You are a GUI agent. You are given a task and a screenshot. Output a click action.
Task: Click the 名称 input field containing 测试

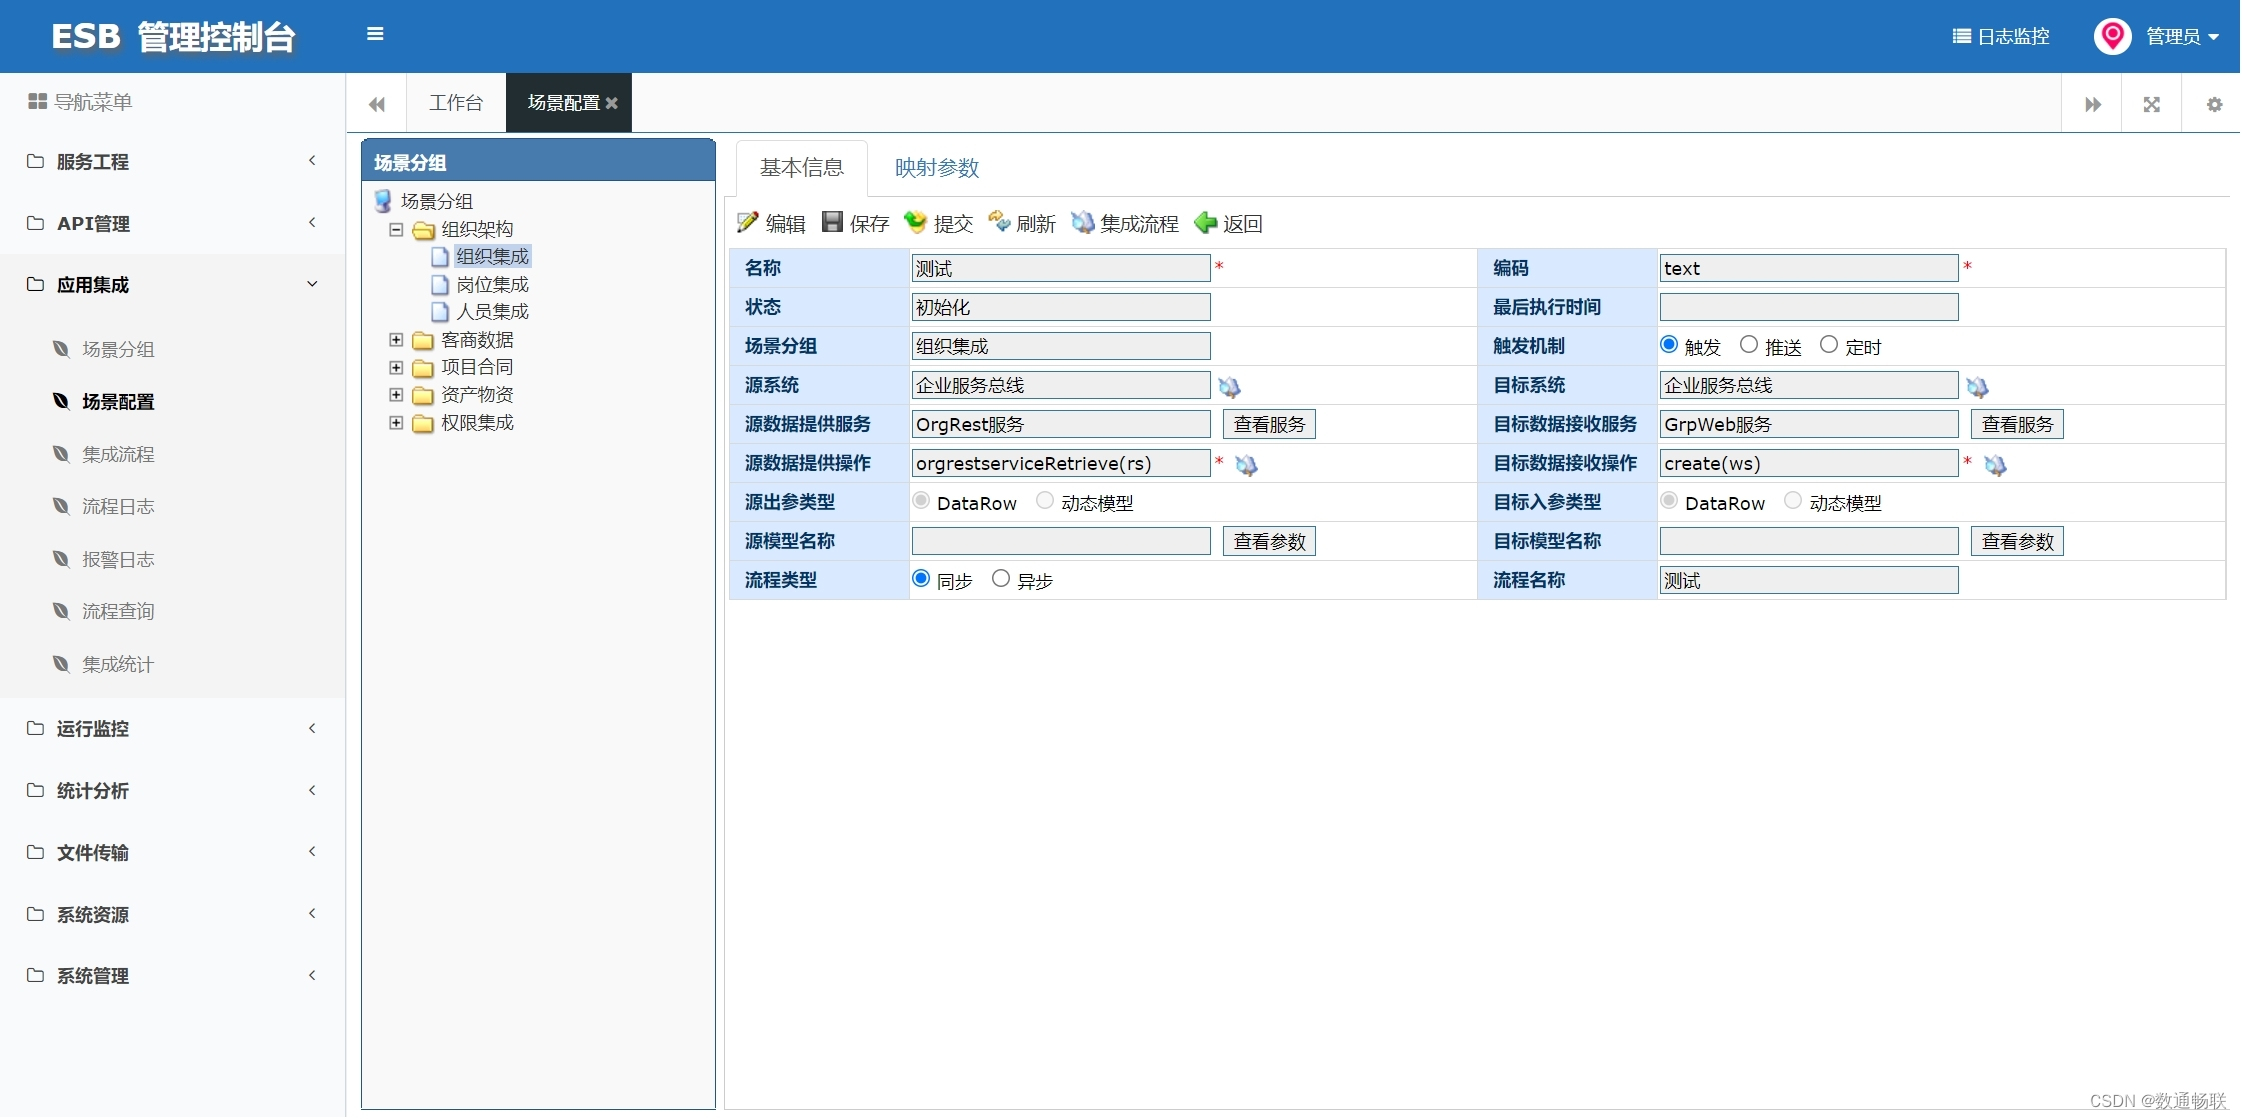pyautogui.click(x=1060, y=268)
